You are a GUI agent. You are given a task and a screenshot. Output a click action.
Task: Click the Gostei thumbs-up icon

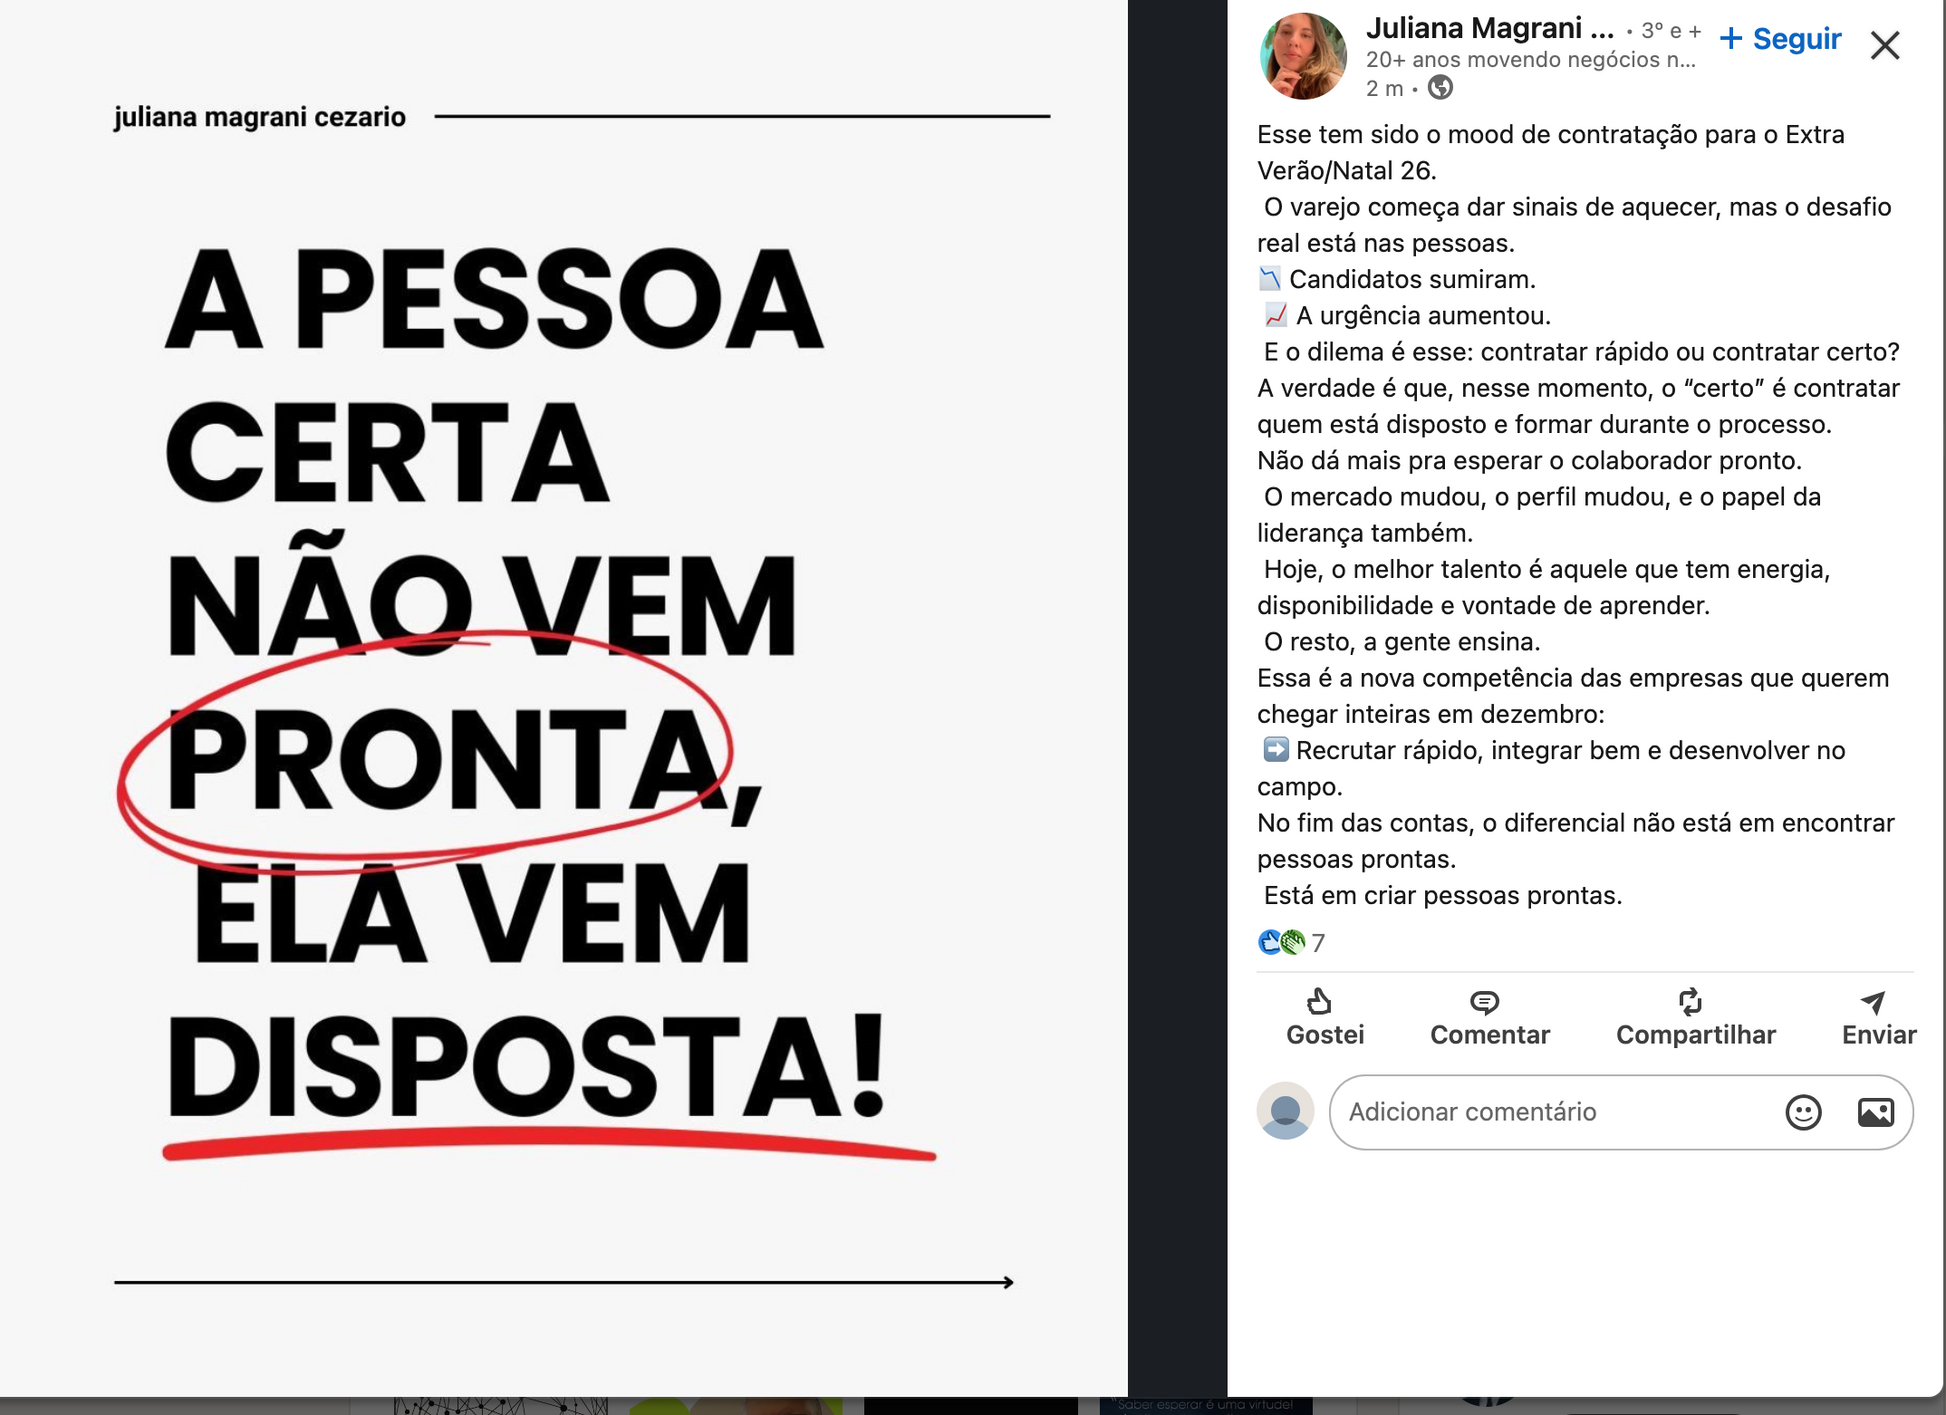1319,1001
